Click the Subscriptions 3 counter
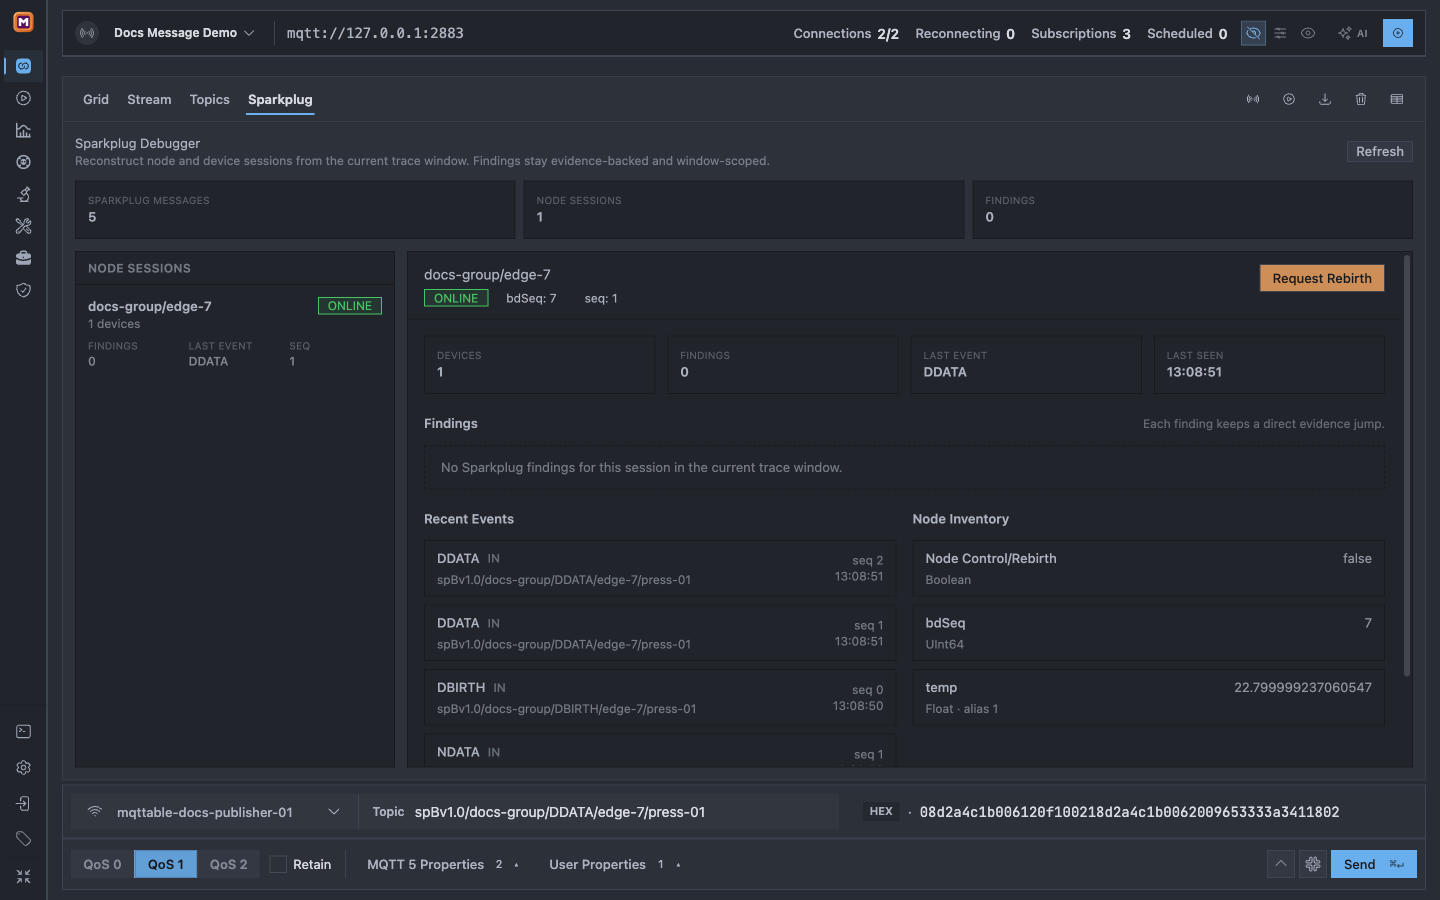This screenshot has width=1440, height=900. coord(1081,33)
